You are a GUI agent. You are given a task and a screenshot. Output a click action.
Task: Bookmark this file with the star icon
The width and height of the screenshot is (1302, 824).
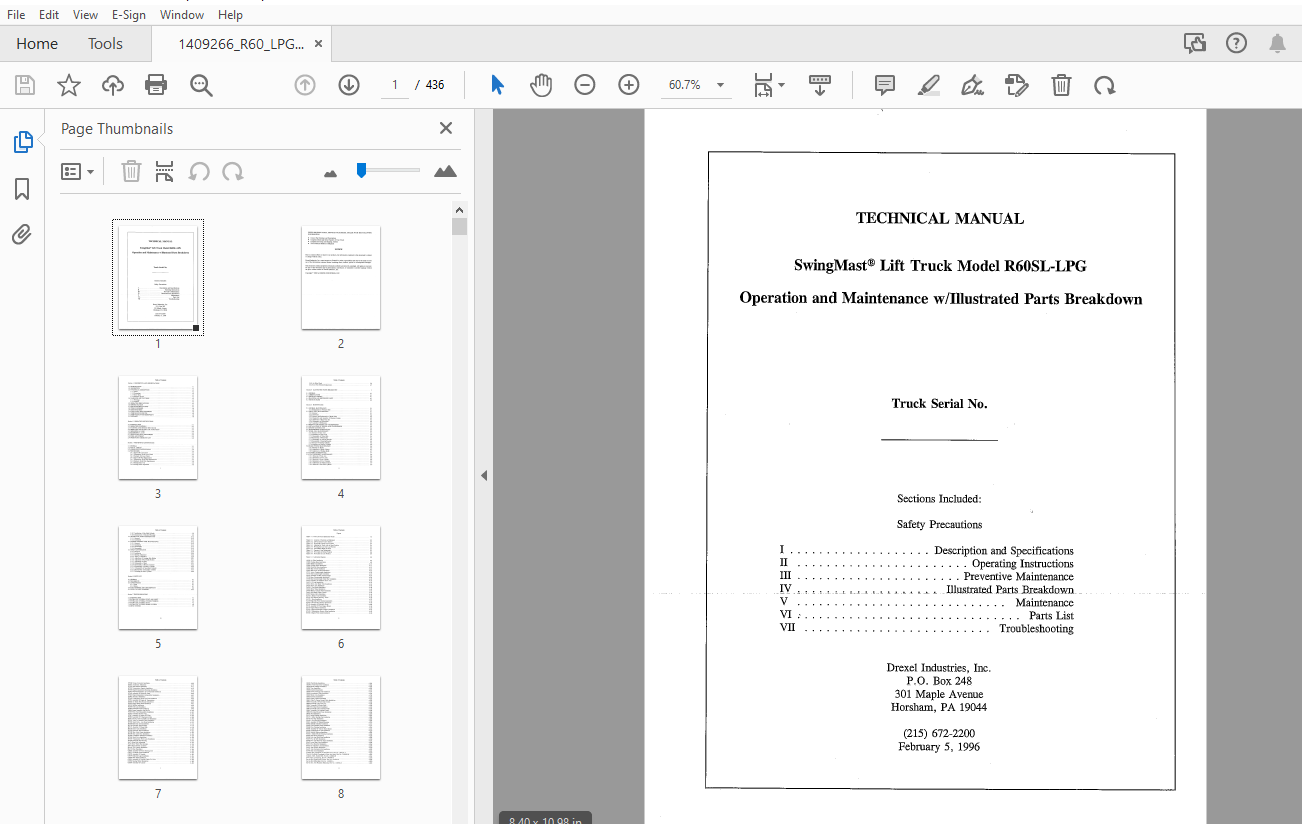coord(69,85)
